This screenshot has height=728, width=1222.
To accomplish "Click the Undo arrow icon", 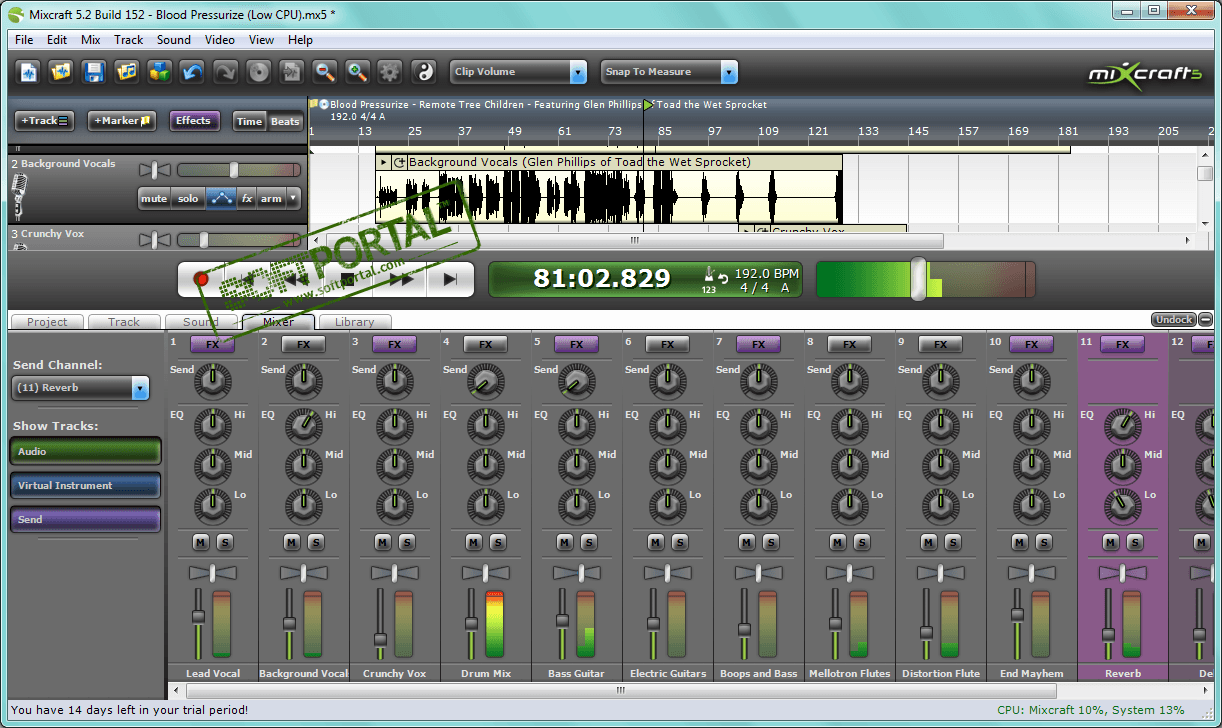I will 192,72.
